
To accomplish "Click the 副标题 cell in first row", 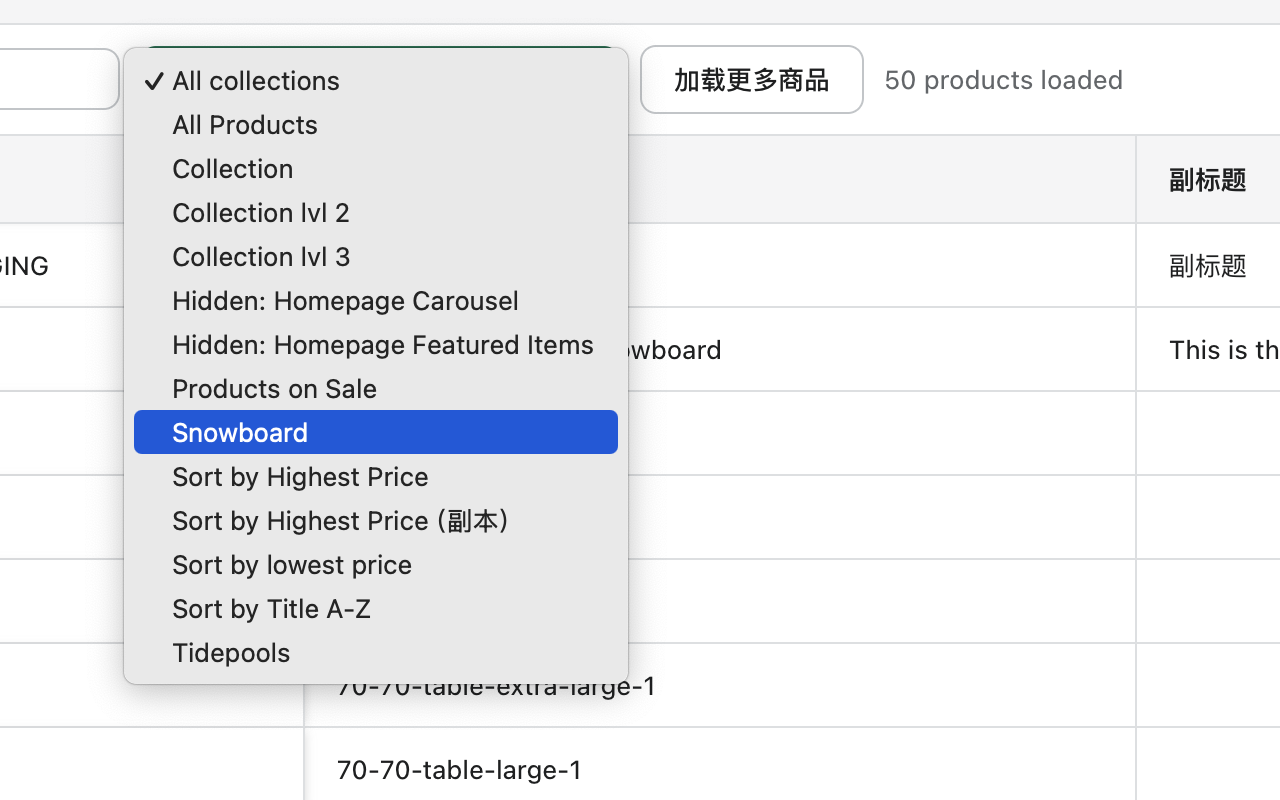I will point(1207,266).
